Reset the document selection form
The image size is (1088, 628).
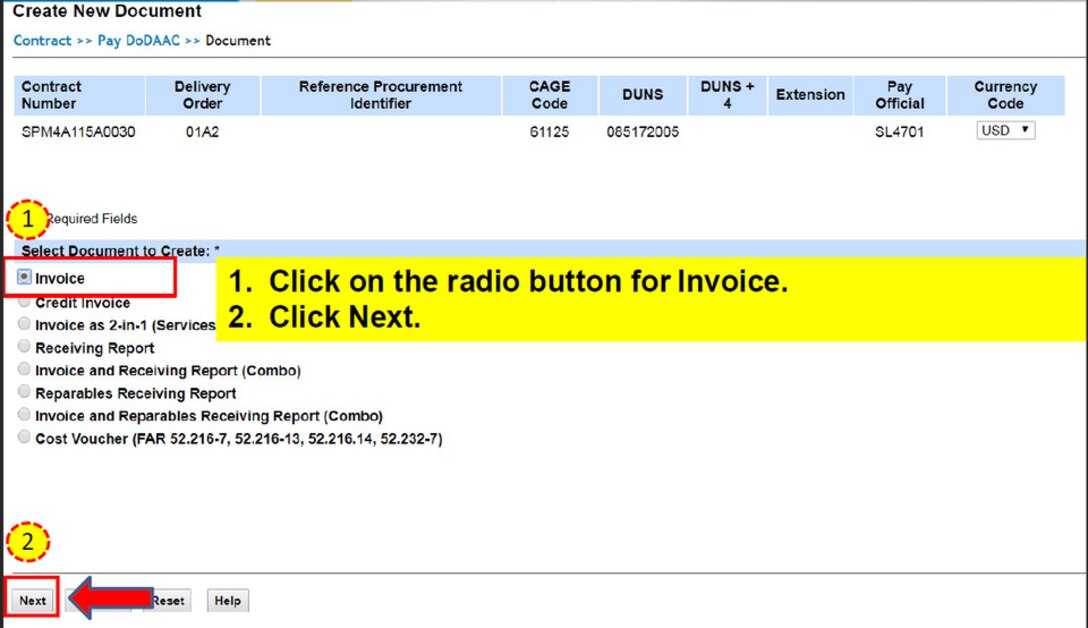click(x=167, y=600)
